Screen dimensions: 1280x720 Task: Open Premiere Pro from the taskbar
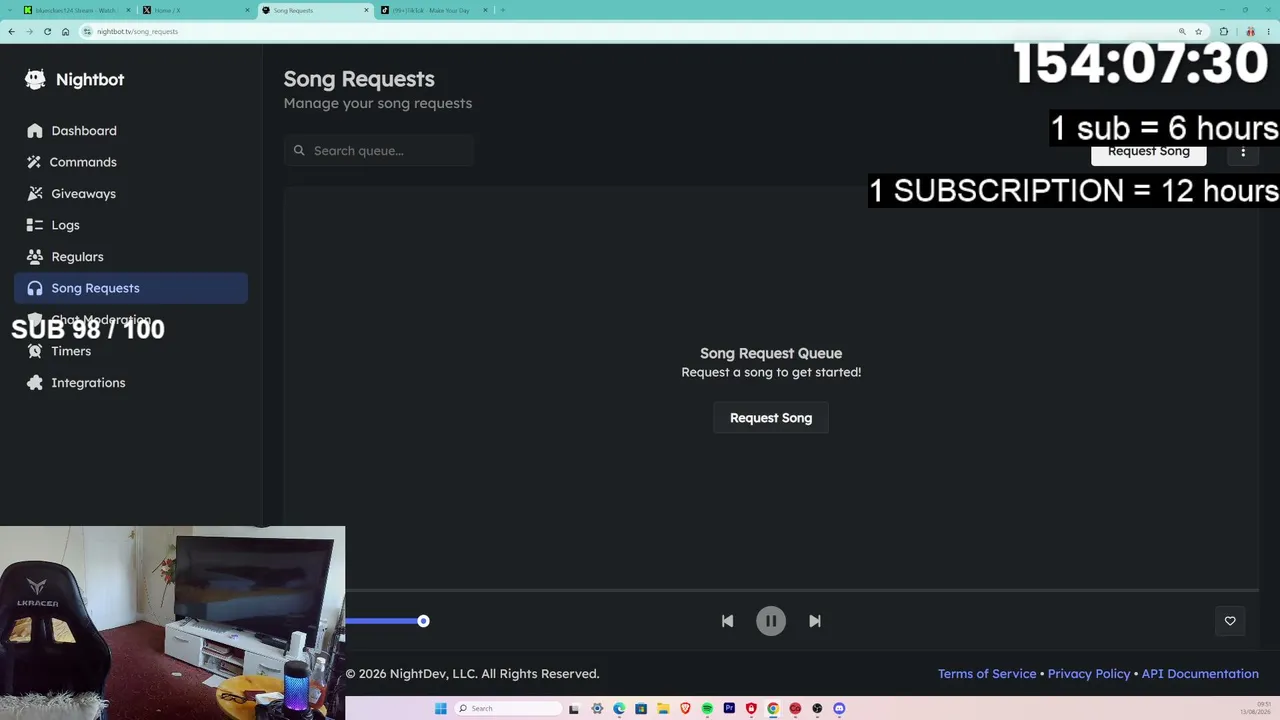729,708
